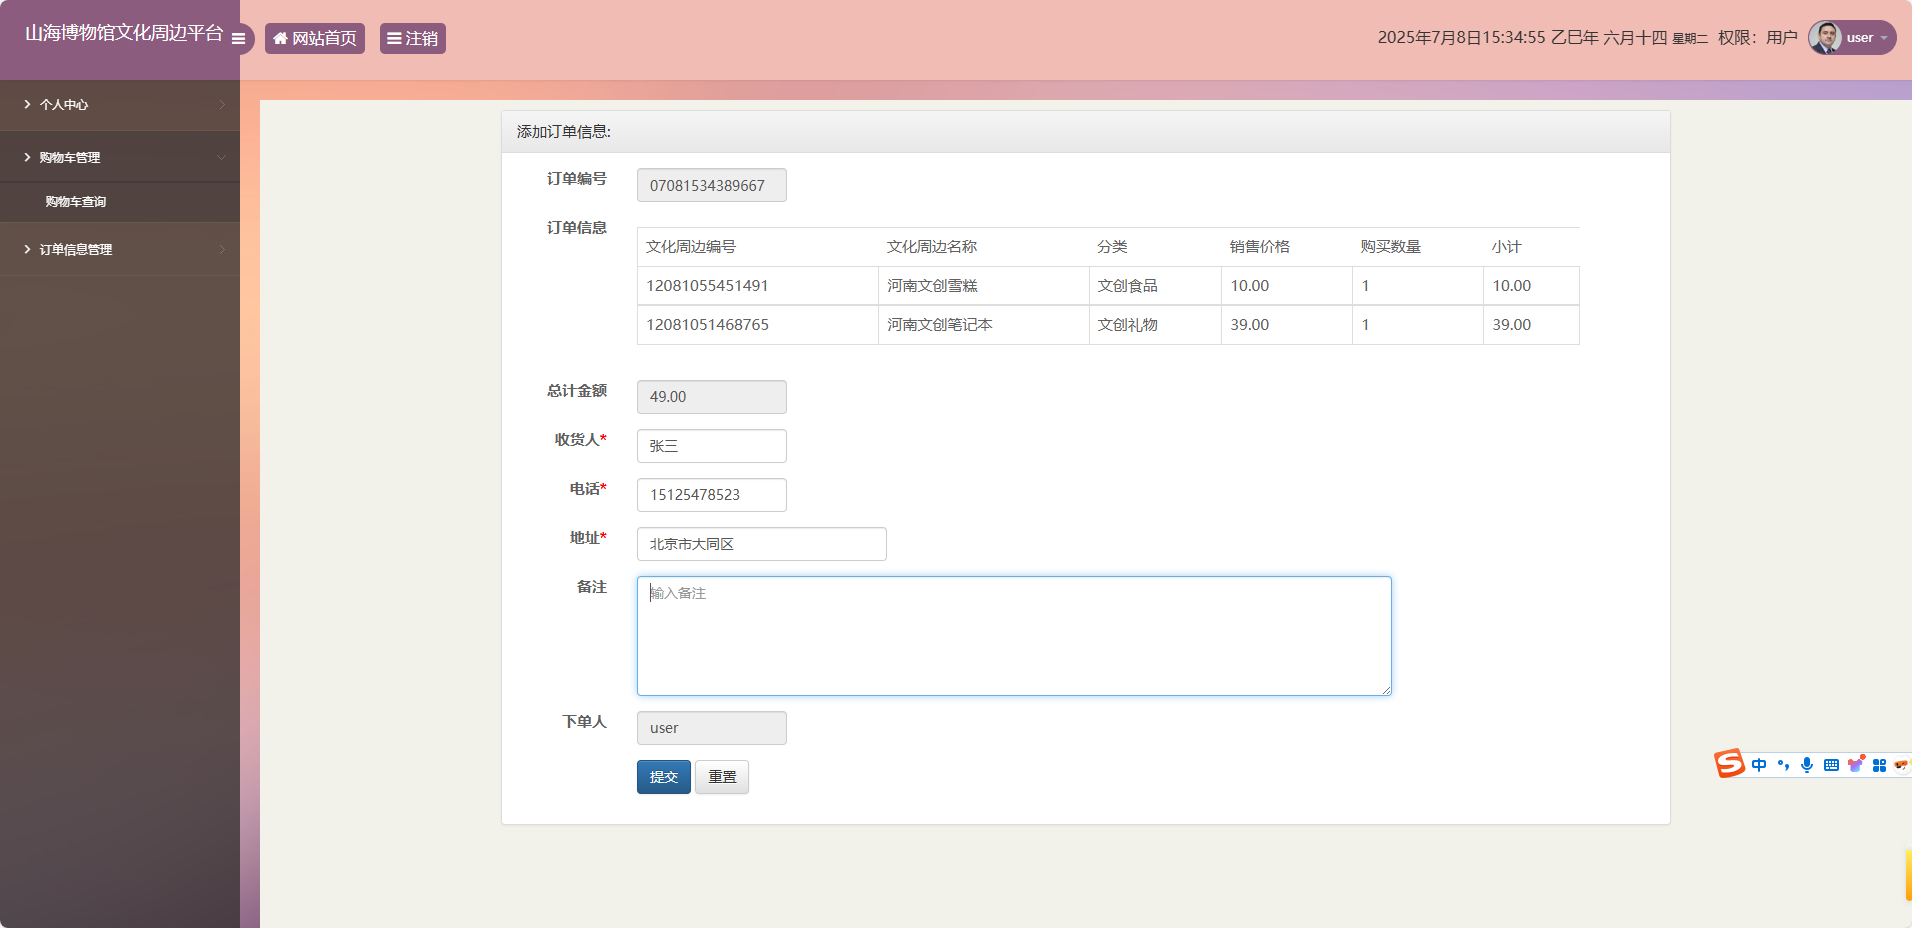
Task: Reset the form using the 重置 button
Action: 721,777
